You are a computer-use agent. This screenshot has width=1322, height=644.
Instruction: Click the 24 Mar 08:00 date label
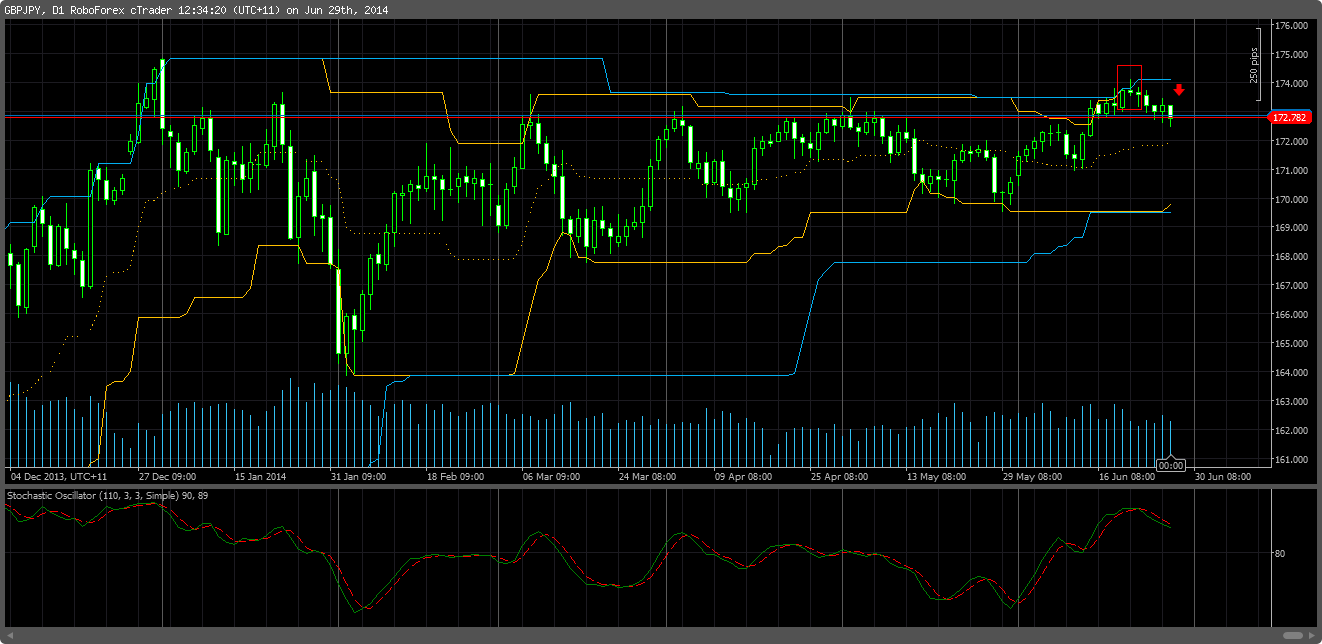pos(647,476)
